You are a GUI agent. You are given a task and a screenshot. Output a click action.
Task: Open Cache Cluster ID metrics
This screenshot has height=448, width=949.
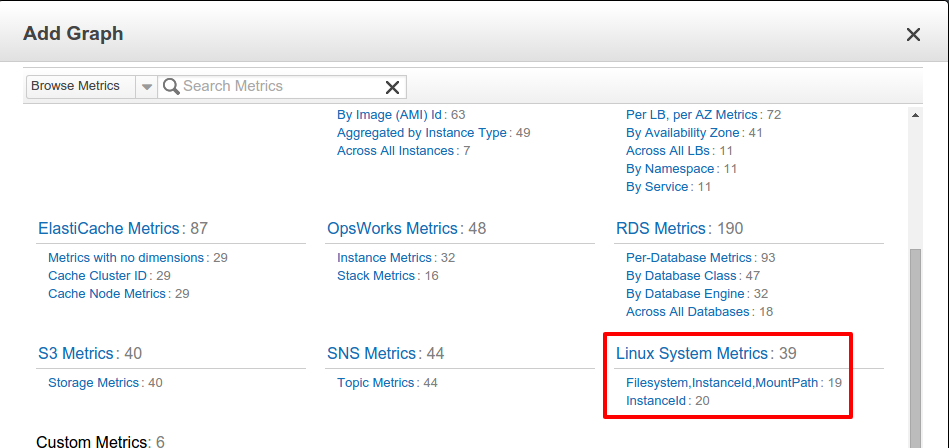[x=97, y=276]
